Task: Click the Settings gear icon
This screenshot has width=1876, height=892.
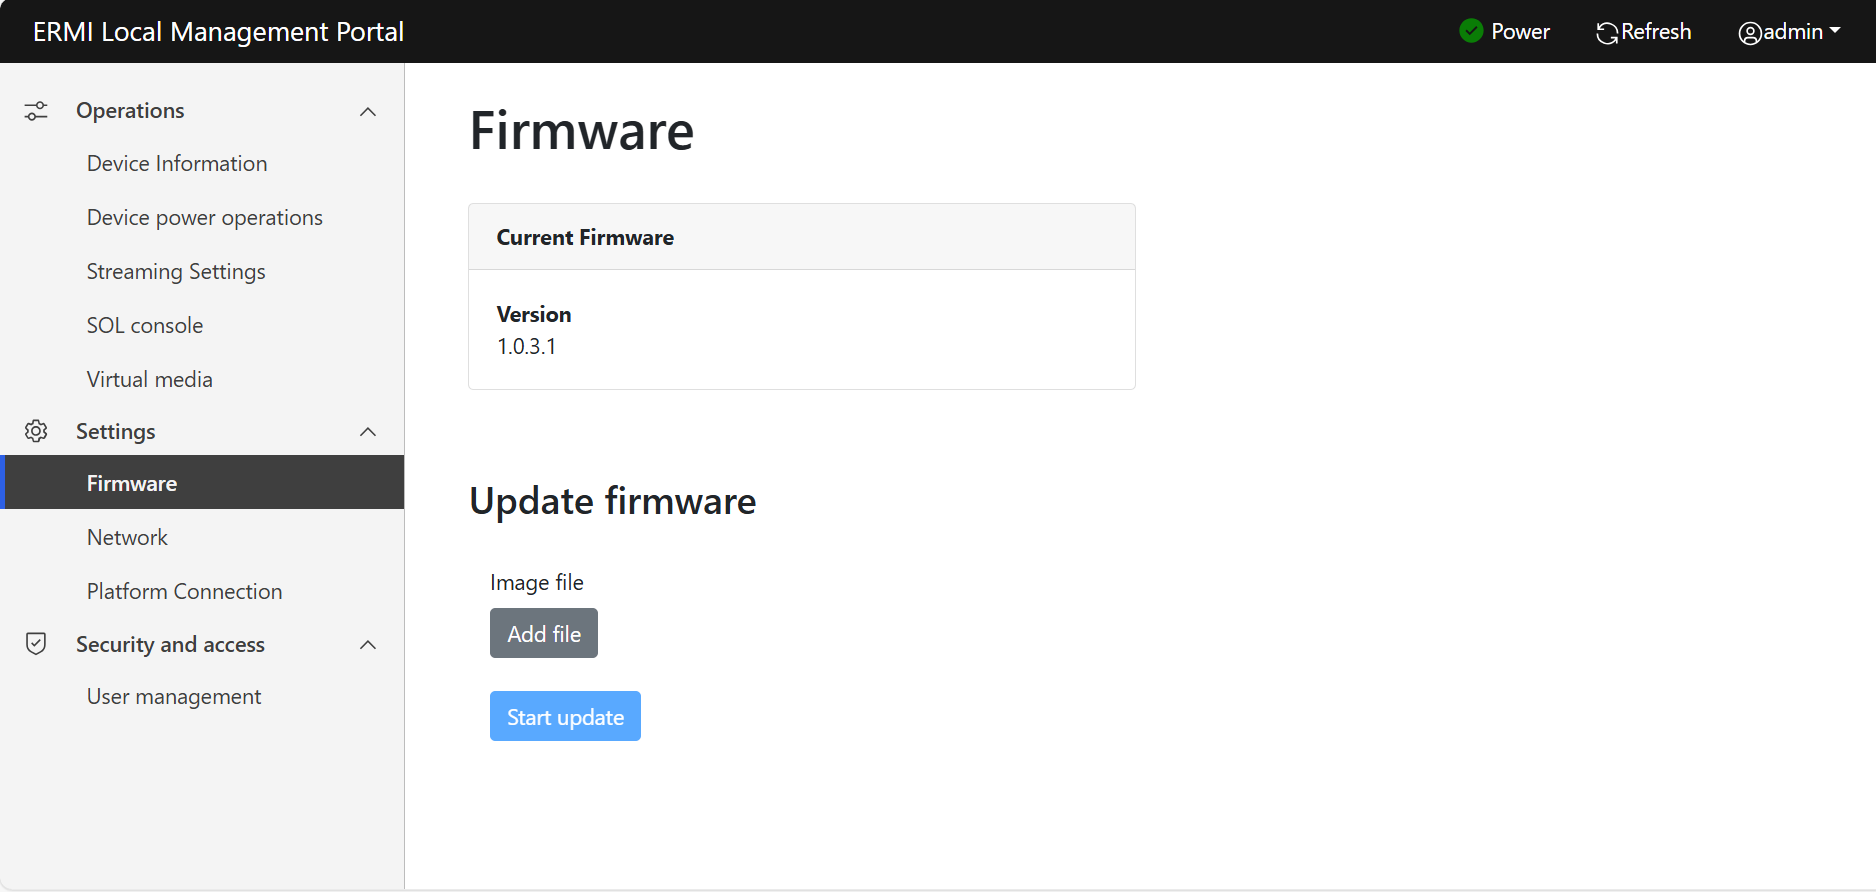Action: point(36,431)
